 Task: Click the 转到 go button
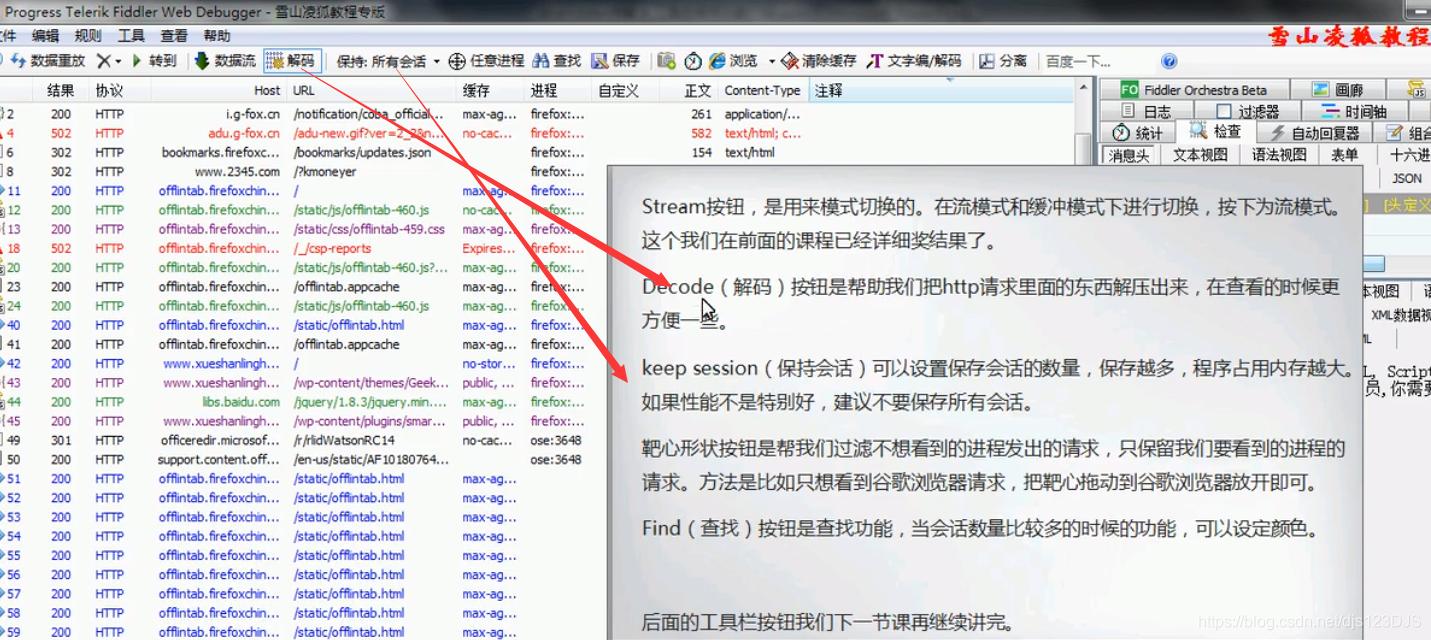click(153, 61)
